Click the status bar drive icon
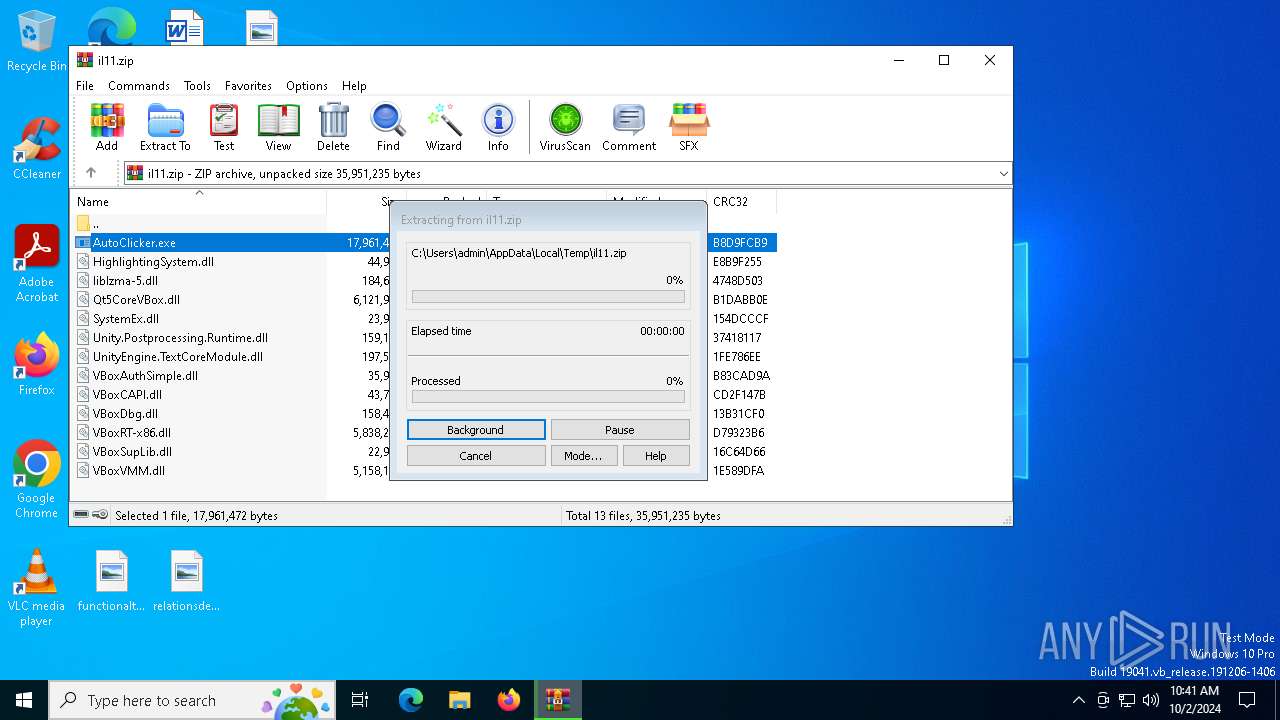 [82, 515]
